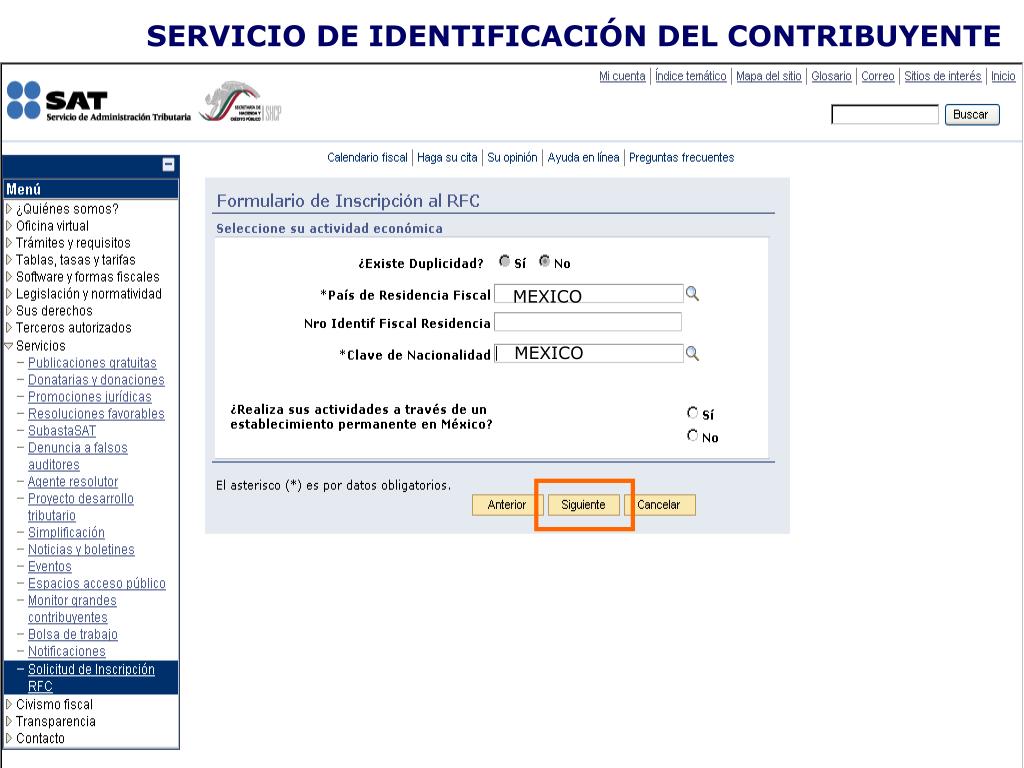Open Glosario link

[831, 76]
